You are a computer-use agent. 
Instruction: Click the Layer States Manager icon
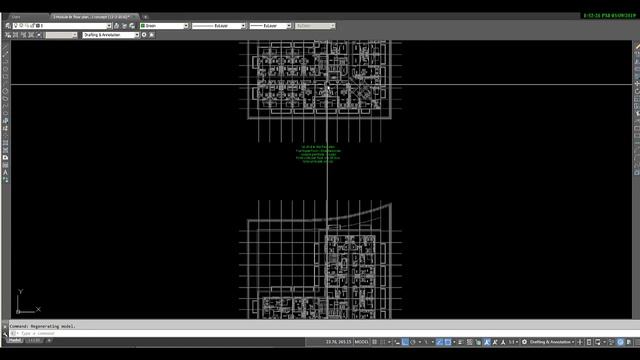(132, 26)
